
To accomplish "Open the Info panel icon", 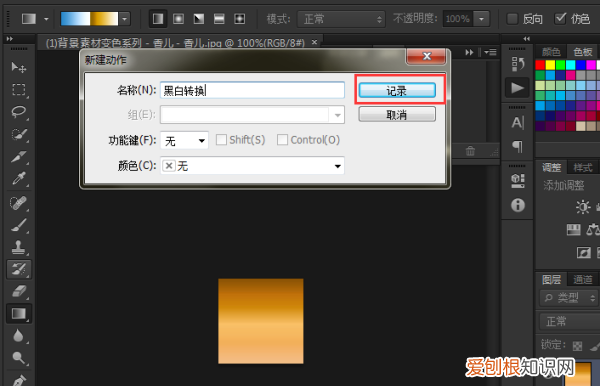I will tap(517, 205).
